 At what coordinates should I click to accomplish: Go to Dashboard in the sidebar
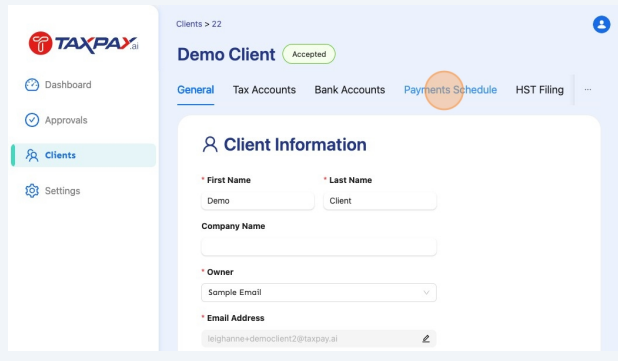click(68, 85)
